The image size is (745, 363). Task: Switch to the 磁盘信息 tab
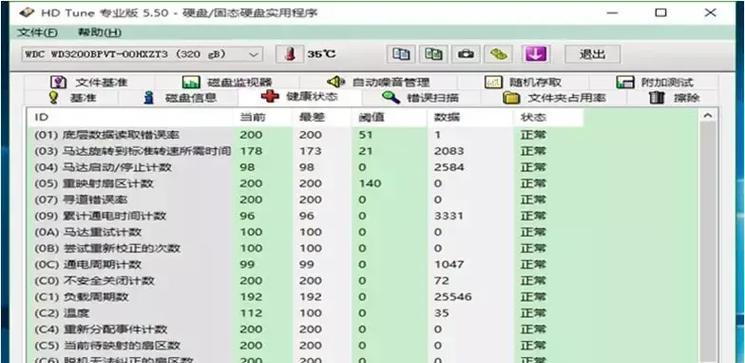180,98
